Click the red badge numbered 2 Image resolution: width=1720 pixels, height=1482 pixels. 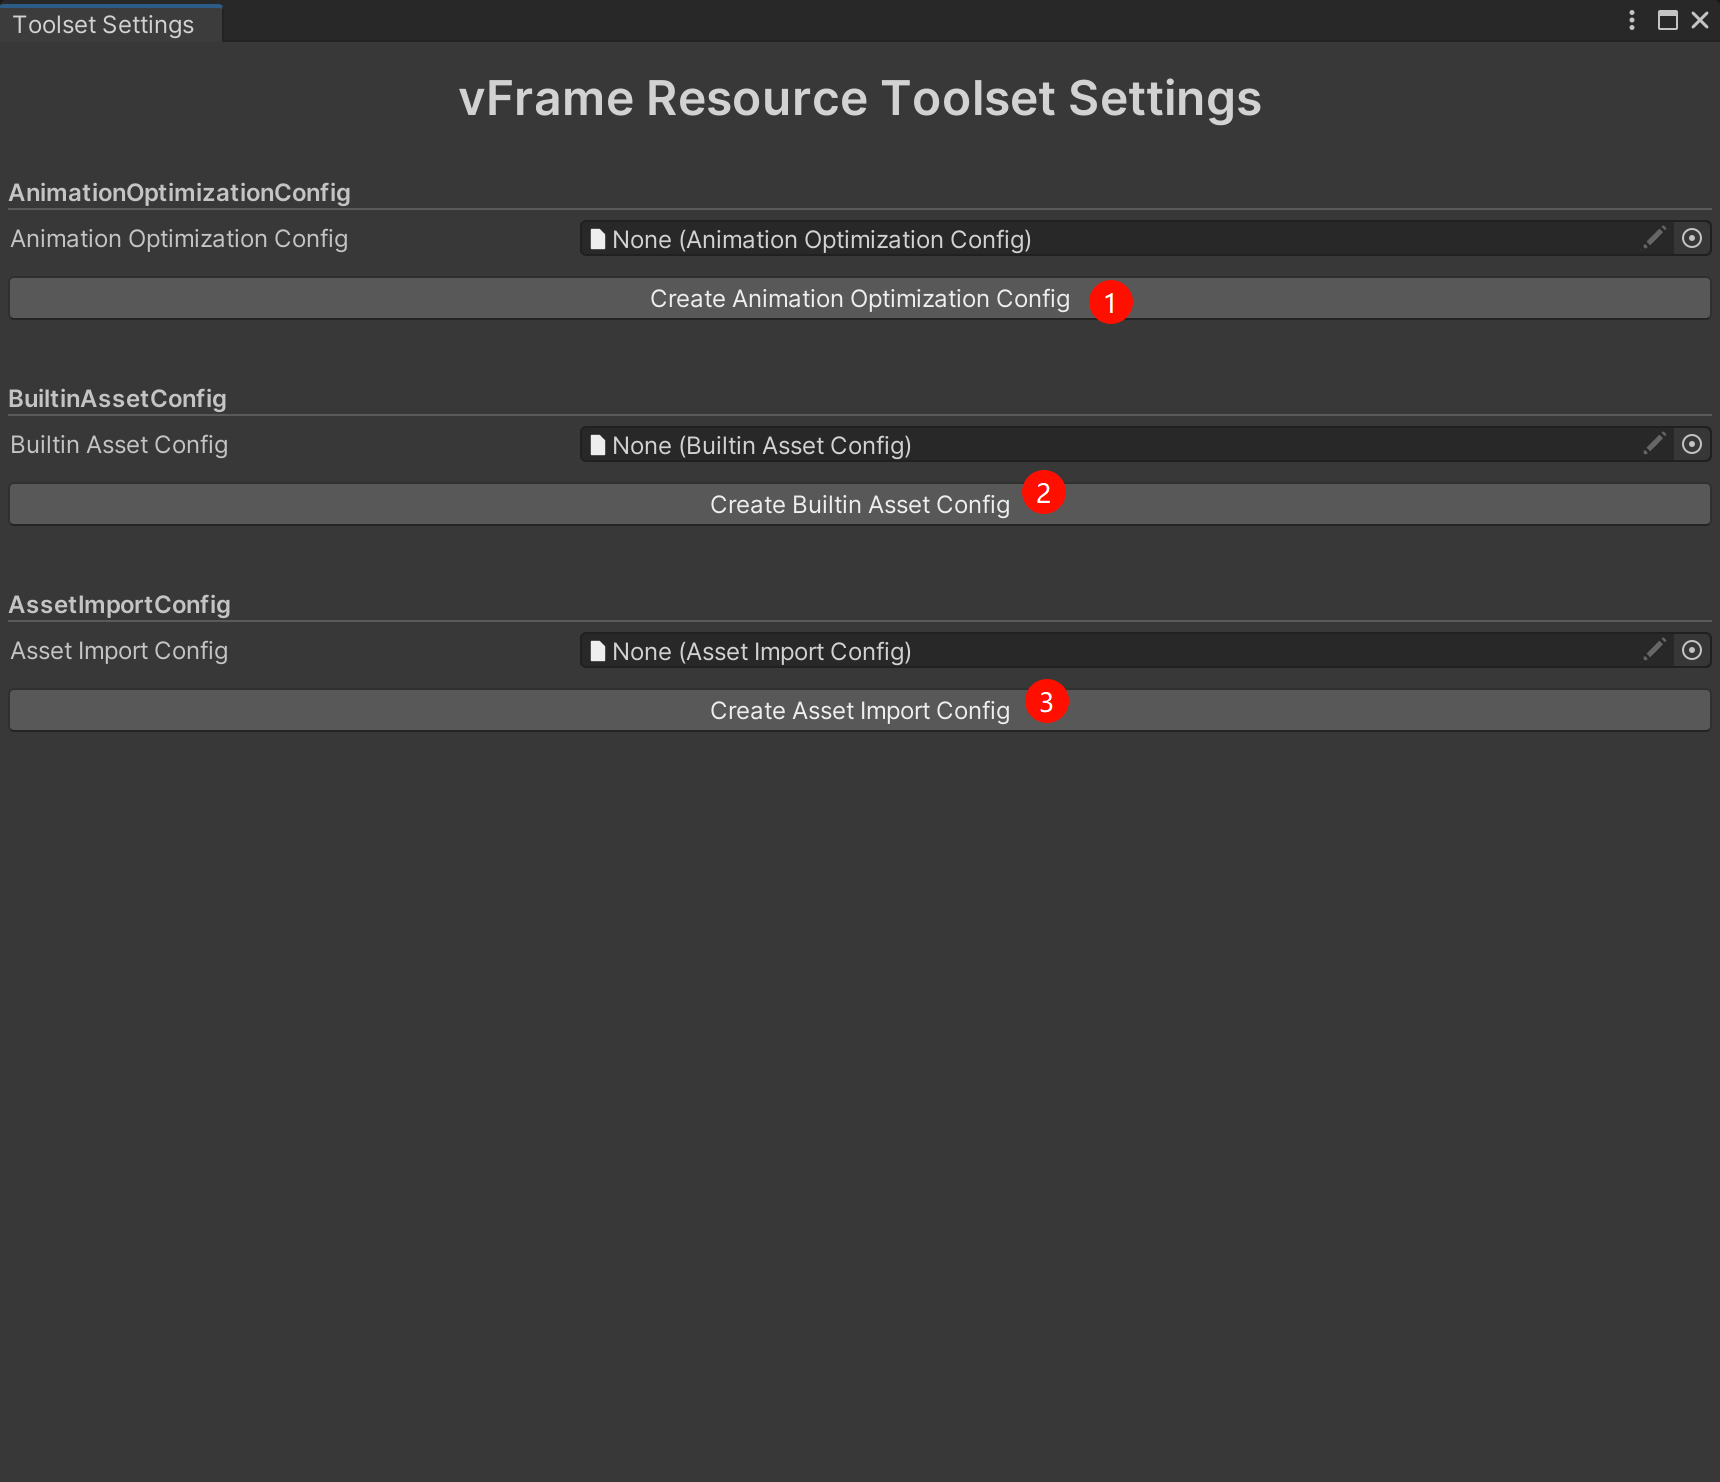pos(1043,493)
